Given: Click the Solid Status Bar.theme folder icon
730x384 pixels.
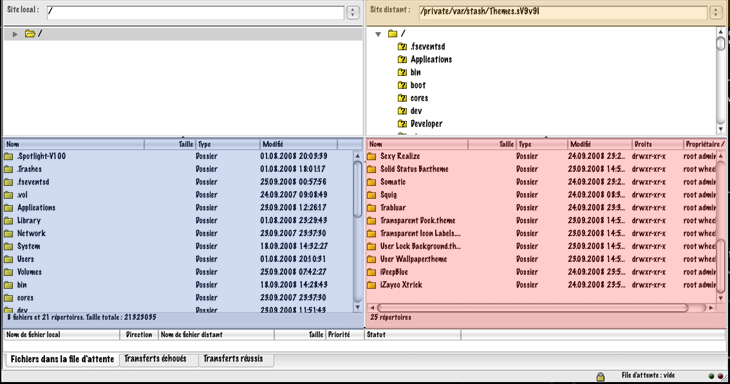Looking at the screenshot, I should click(x=372, y=169).
